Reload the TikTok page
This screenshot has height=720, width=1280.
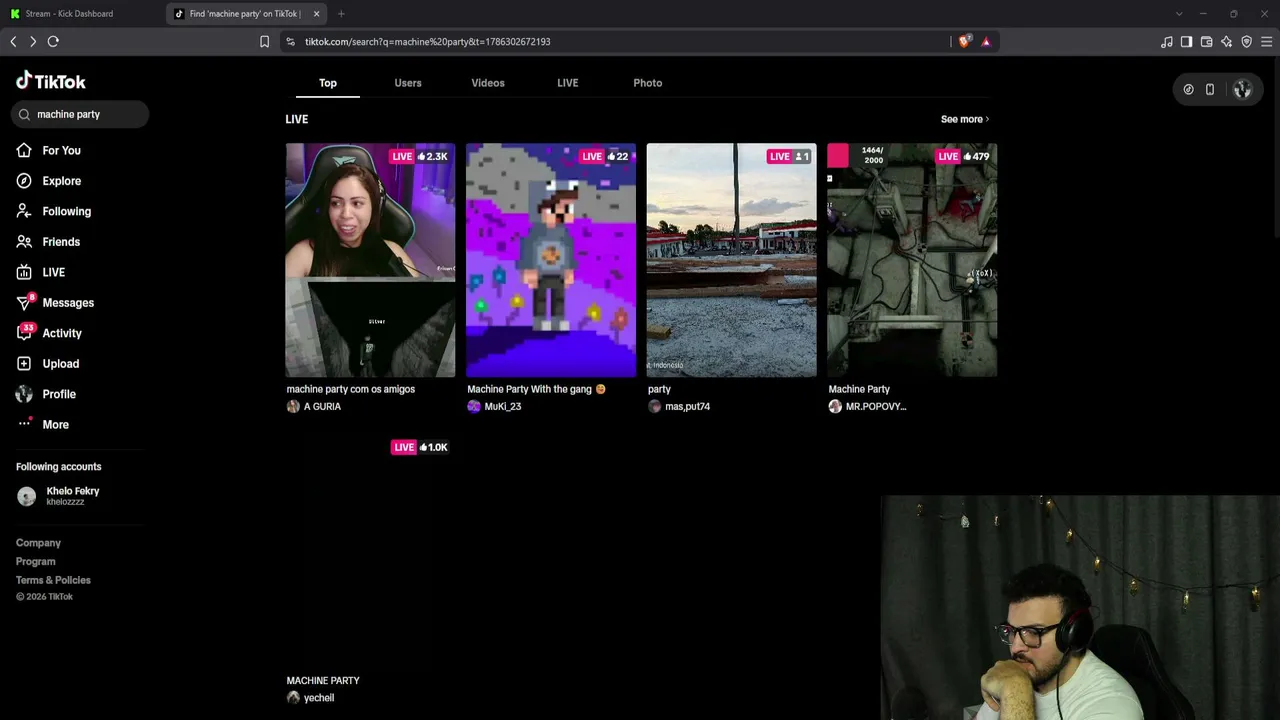[x=53, y=41]
